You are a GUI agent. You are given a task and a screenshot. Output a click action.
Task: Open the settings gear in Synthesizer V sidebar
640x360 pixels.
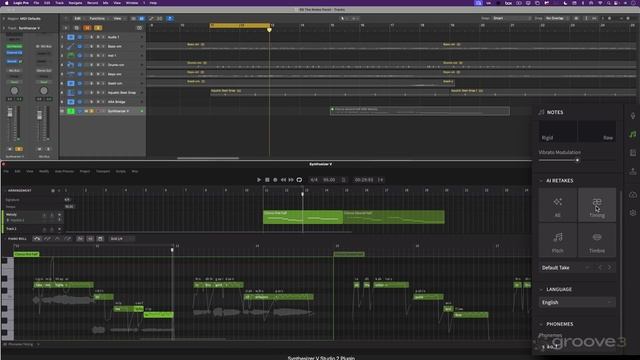tap(633, 213)
